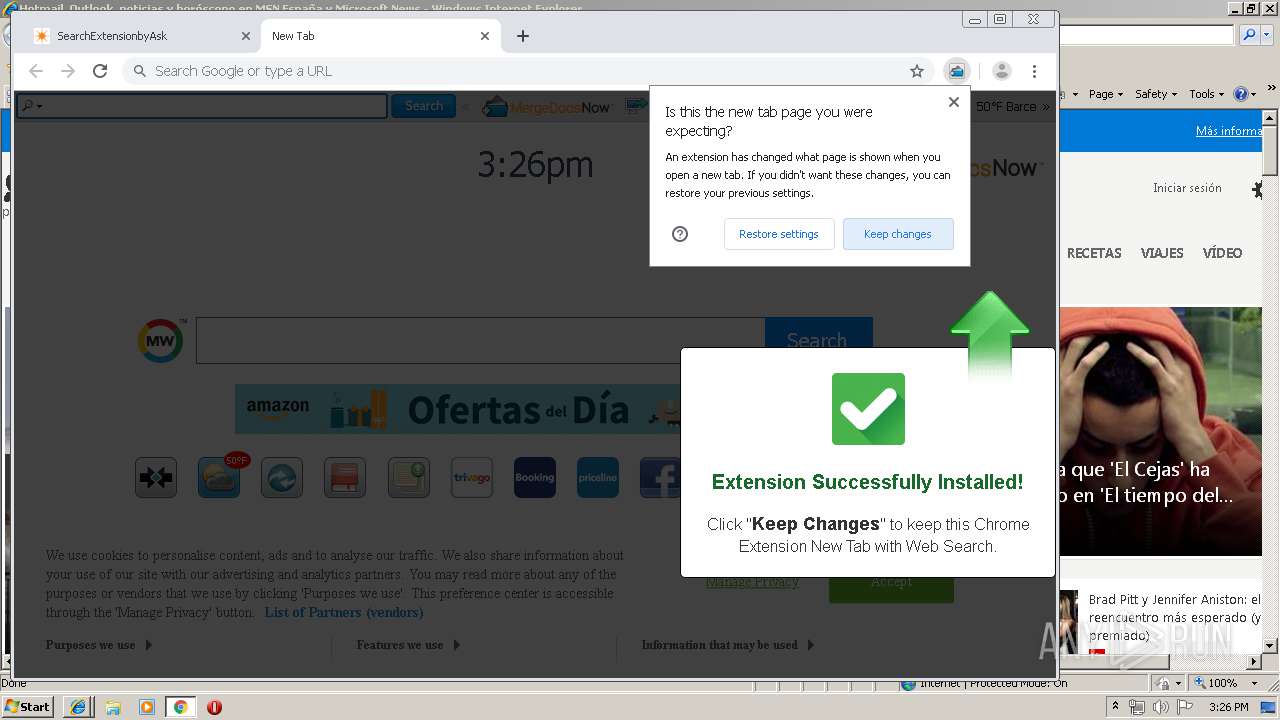Viewport: 1280px width, 720px height.
Task: Click the IE search magnifier button
Action: [x=1249, y=34]
